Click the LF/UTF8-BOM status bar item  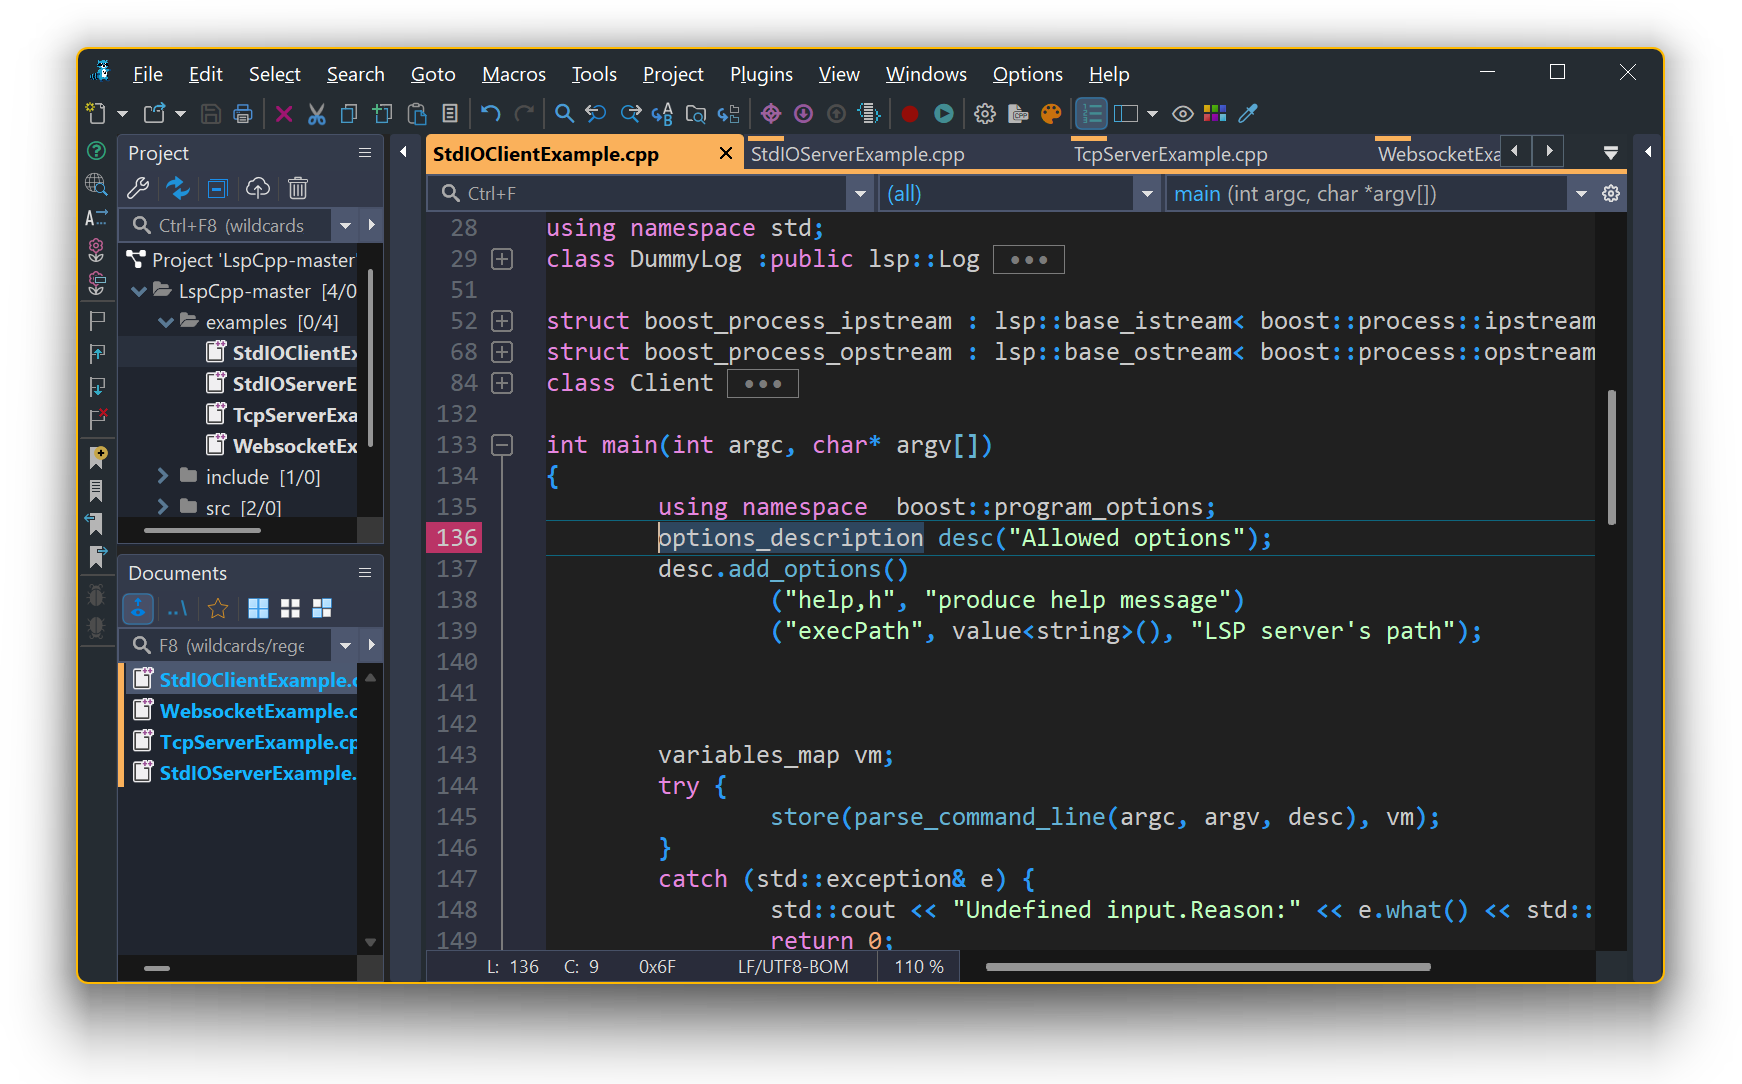[x=791, y=966]
